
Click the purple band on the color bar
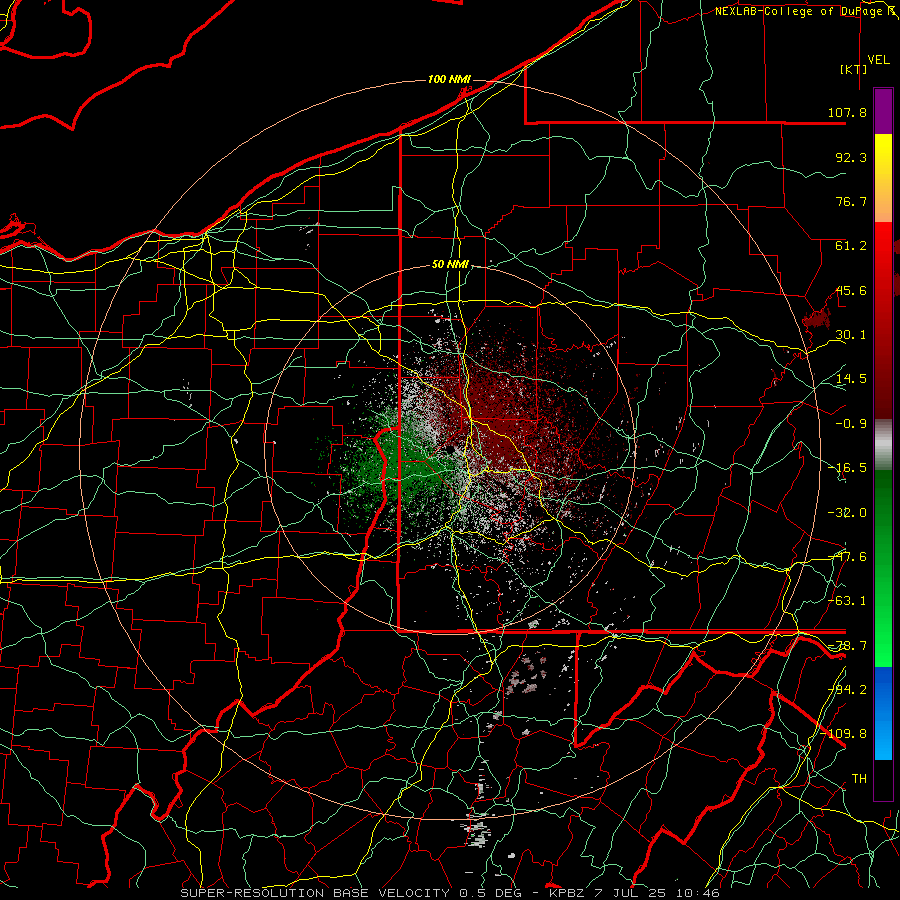click(x=883, y=111)
